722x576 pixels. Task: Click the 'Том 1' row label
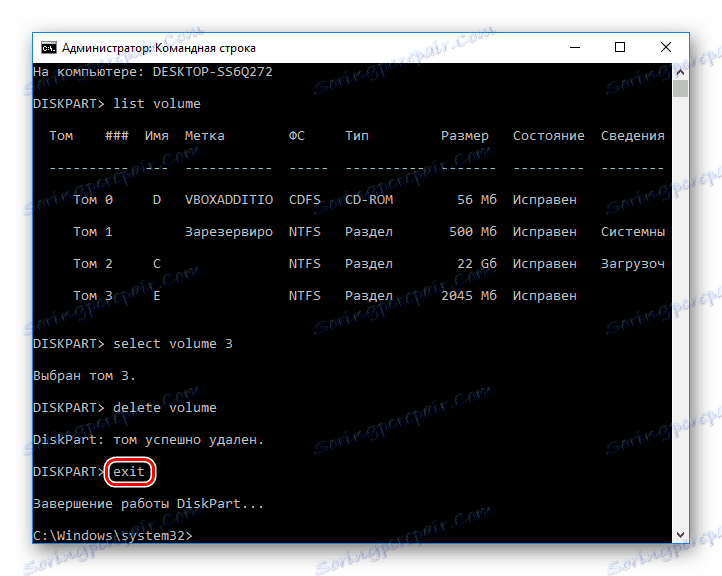[x=93, y=232]
